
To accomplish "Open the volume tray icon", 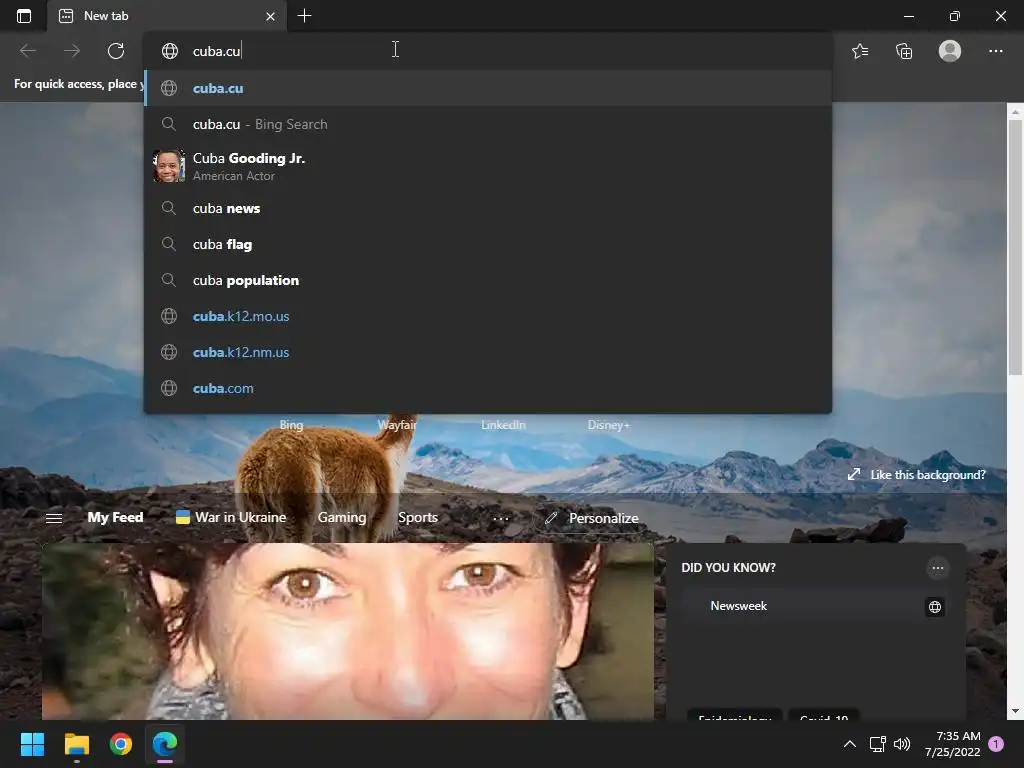I will [902, 744].
